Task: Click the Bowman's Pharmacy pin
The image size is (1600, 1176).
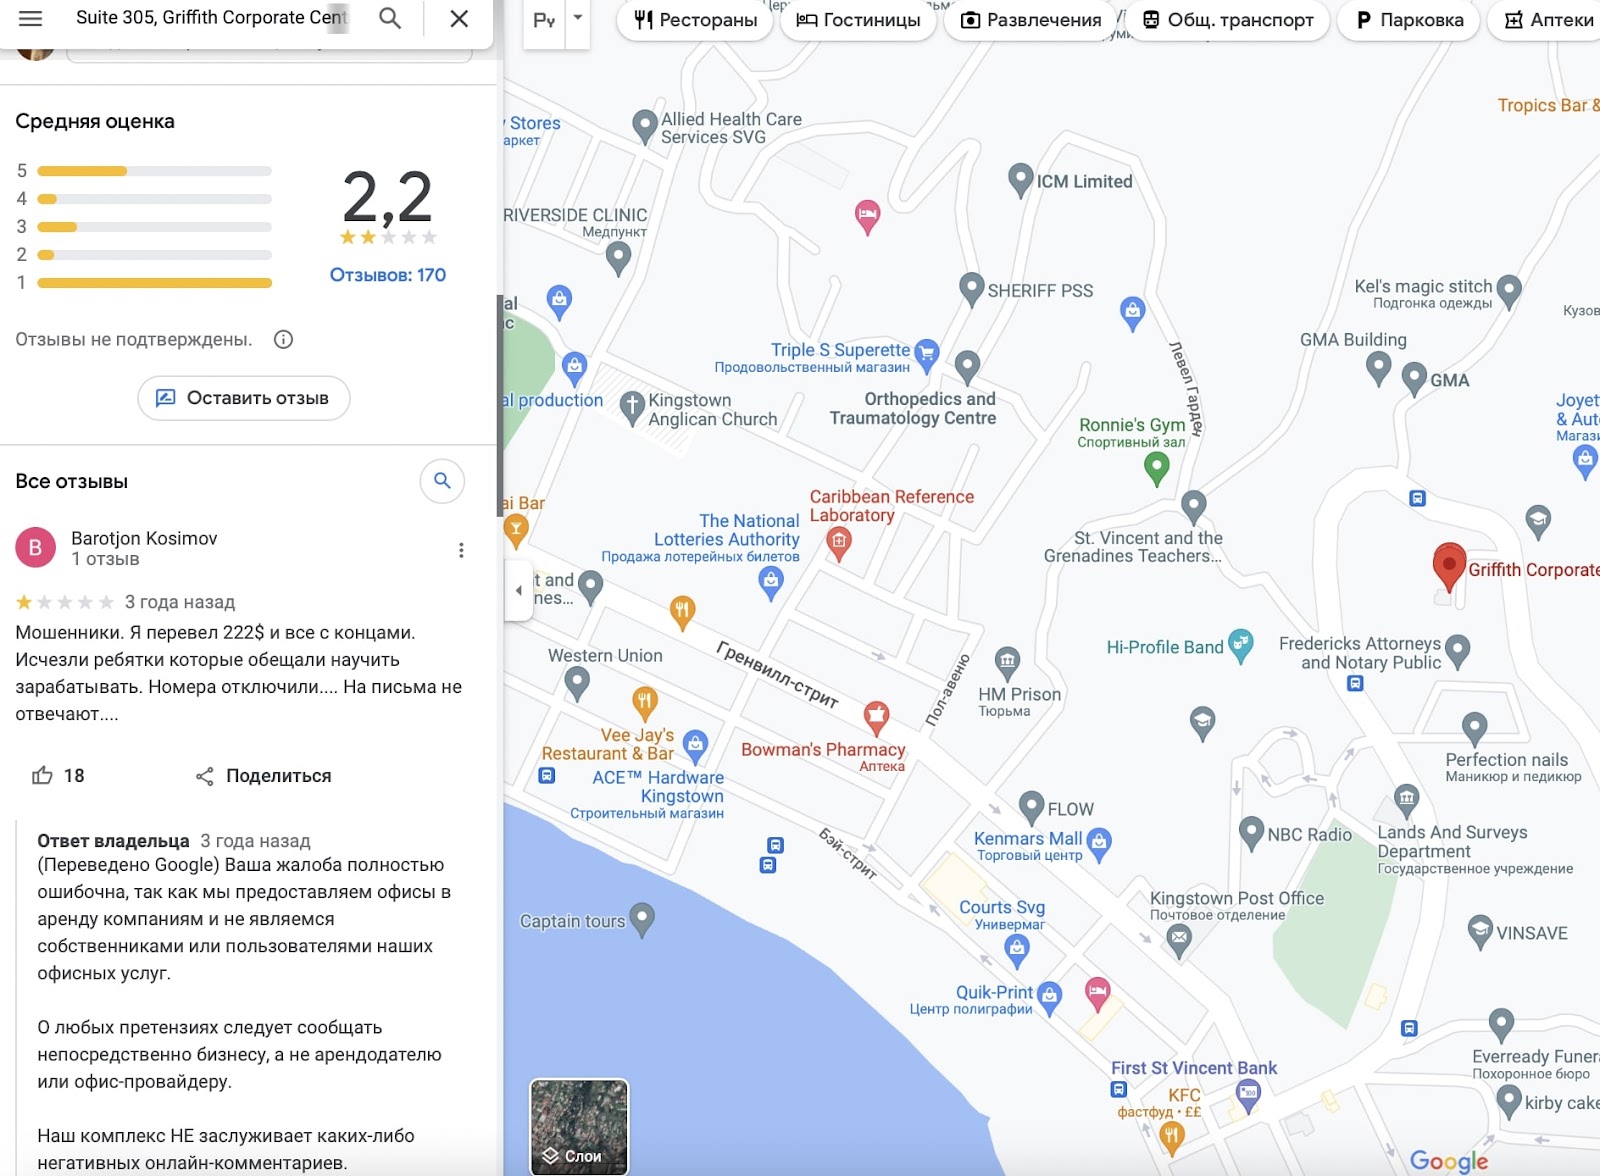Action: pyautogui.click(x=877, y=716)
